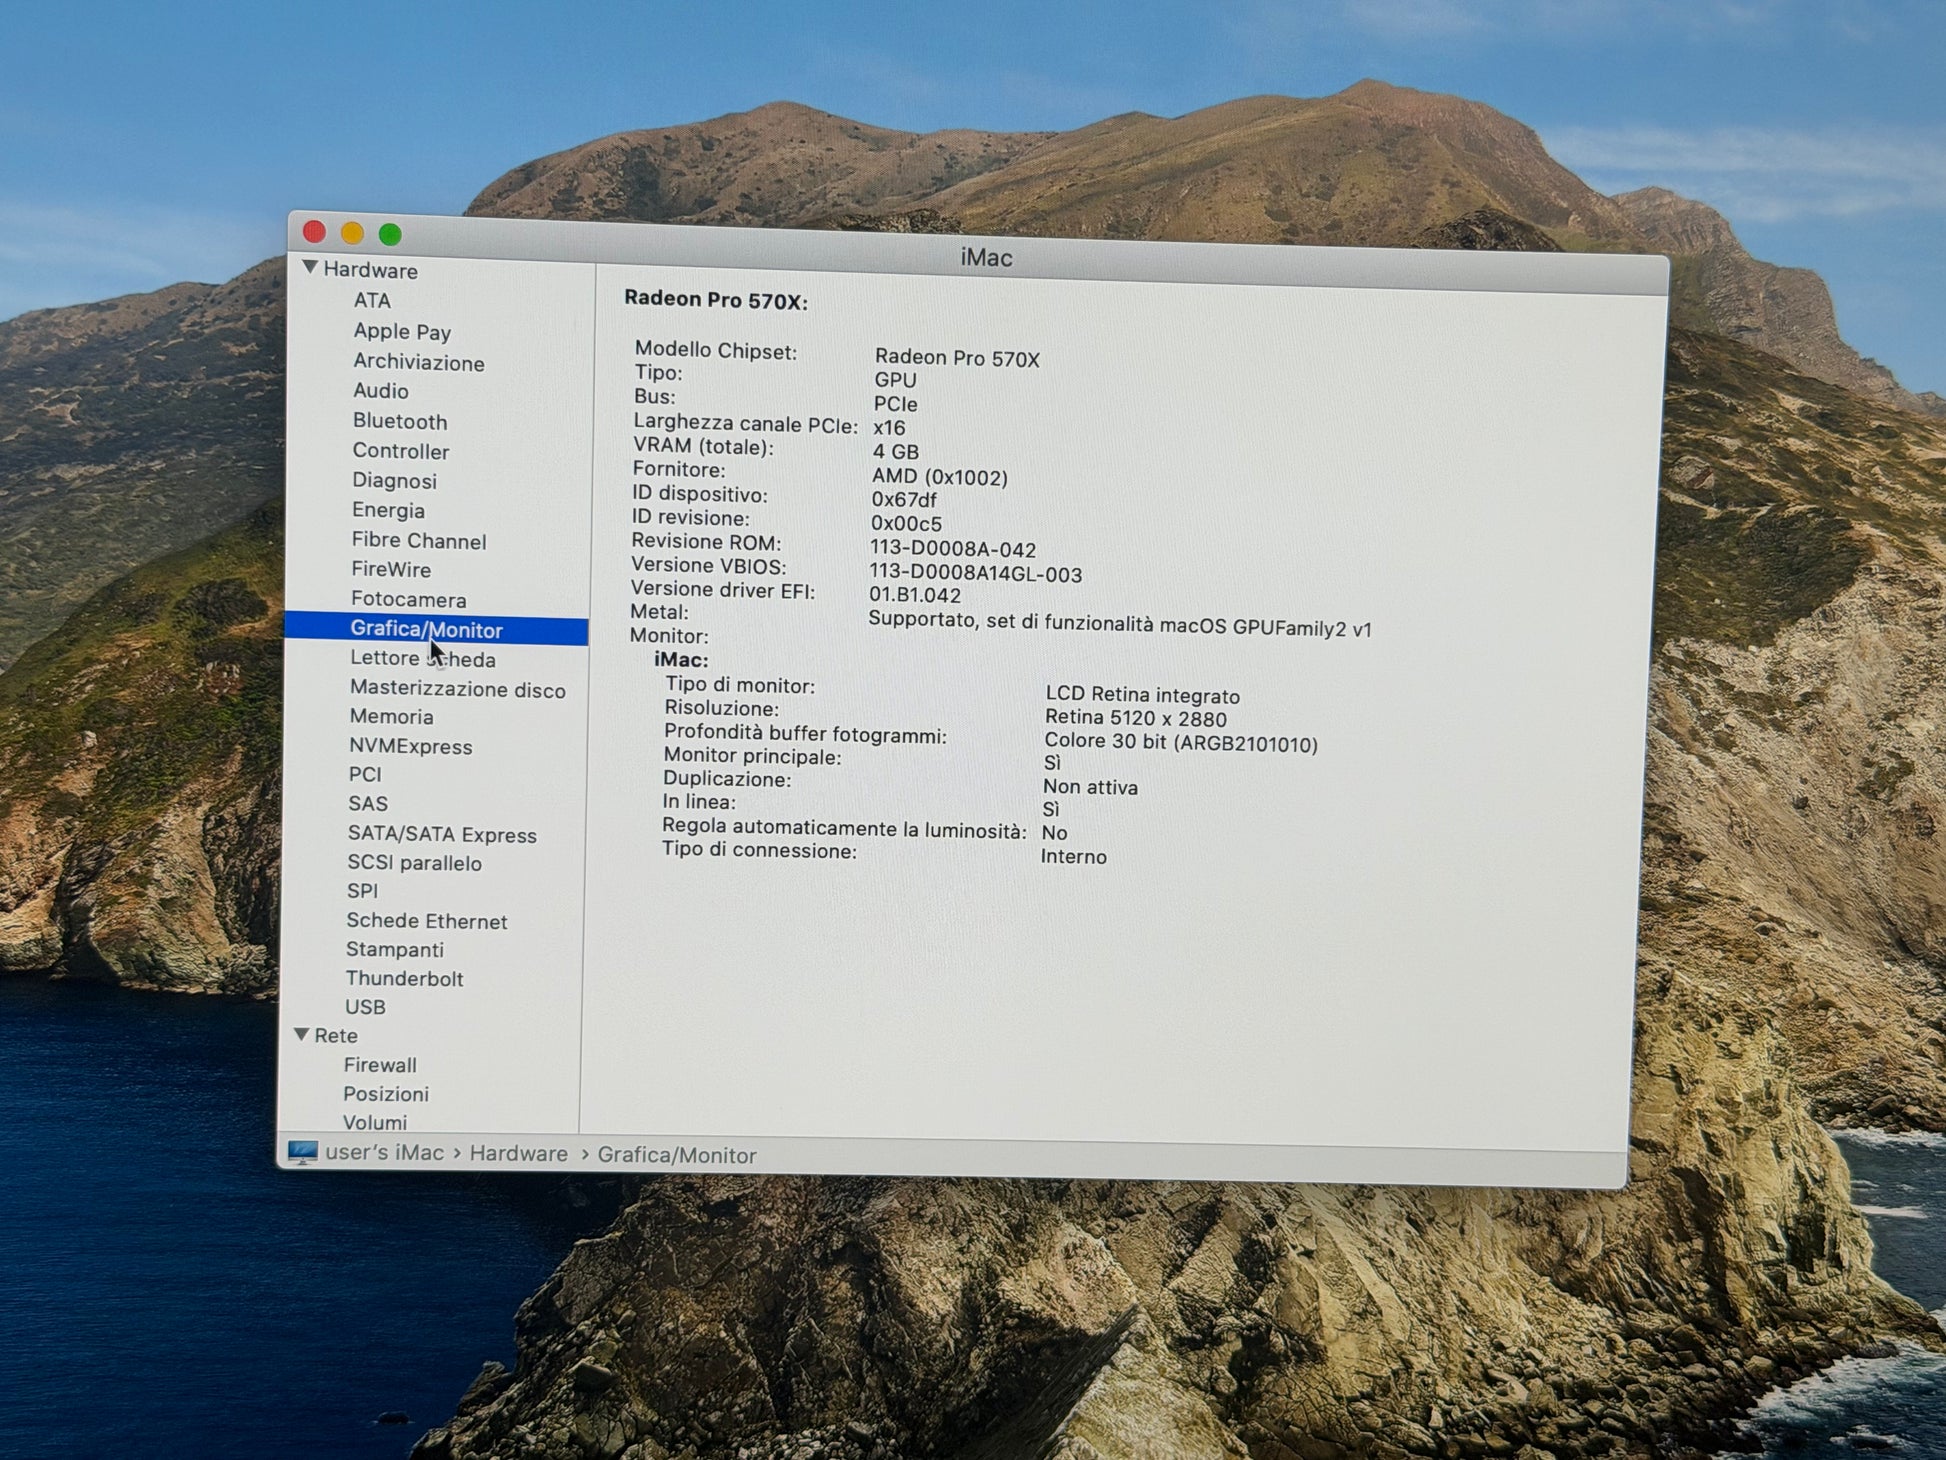
Task: Click the VRAM value "4 GB"
Action: [x=895, y=452]
